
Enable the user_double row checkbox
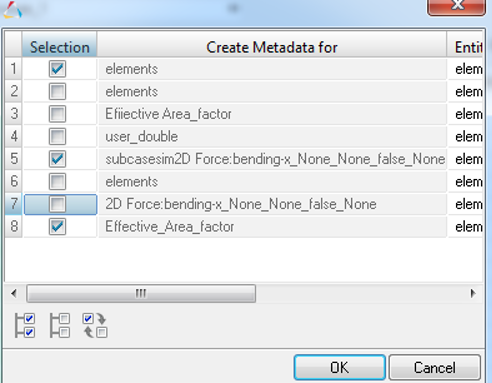[57, 137]
